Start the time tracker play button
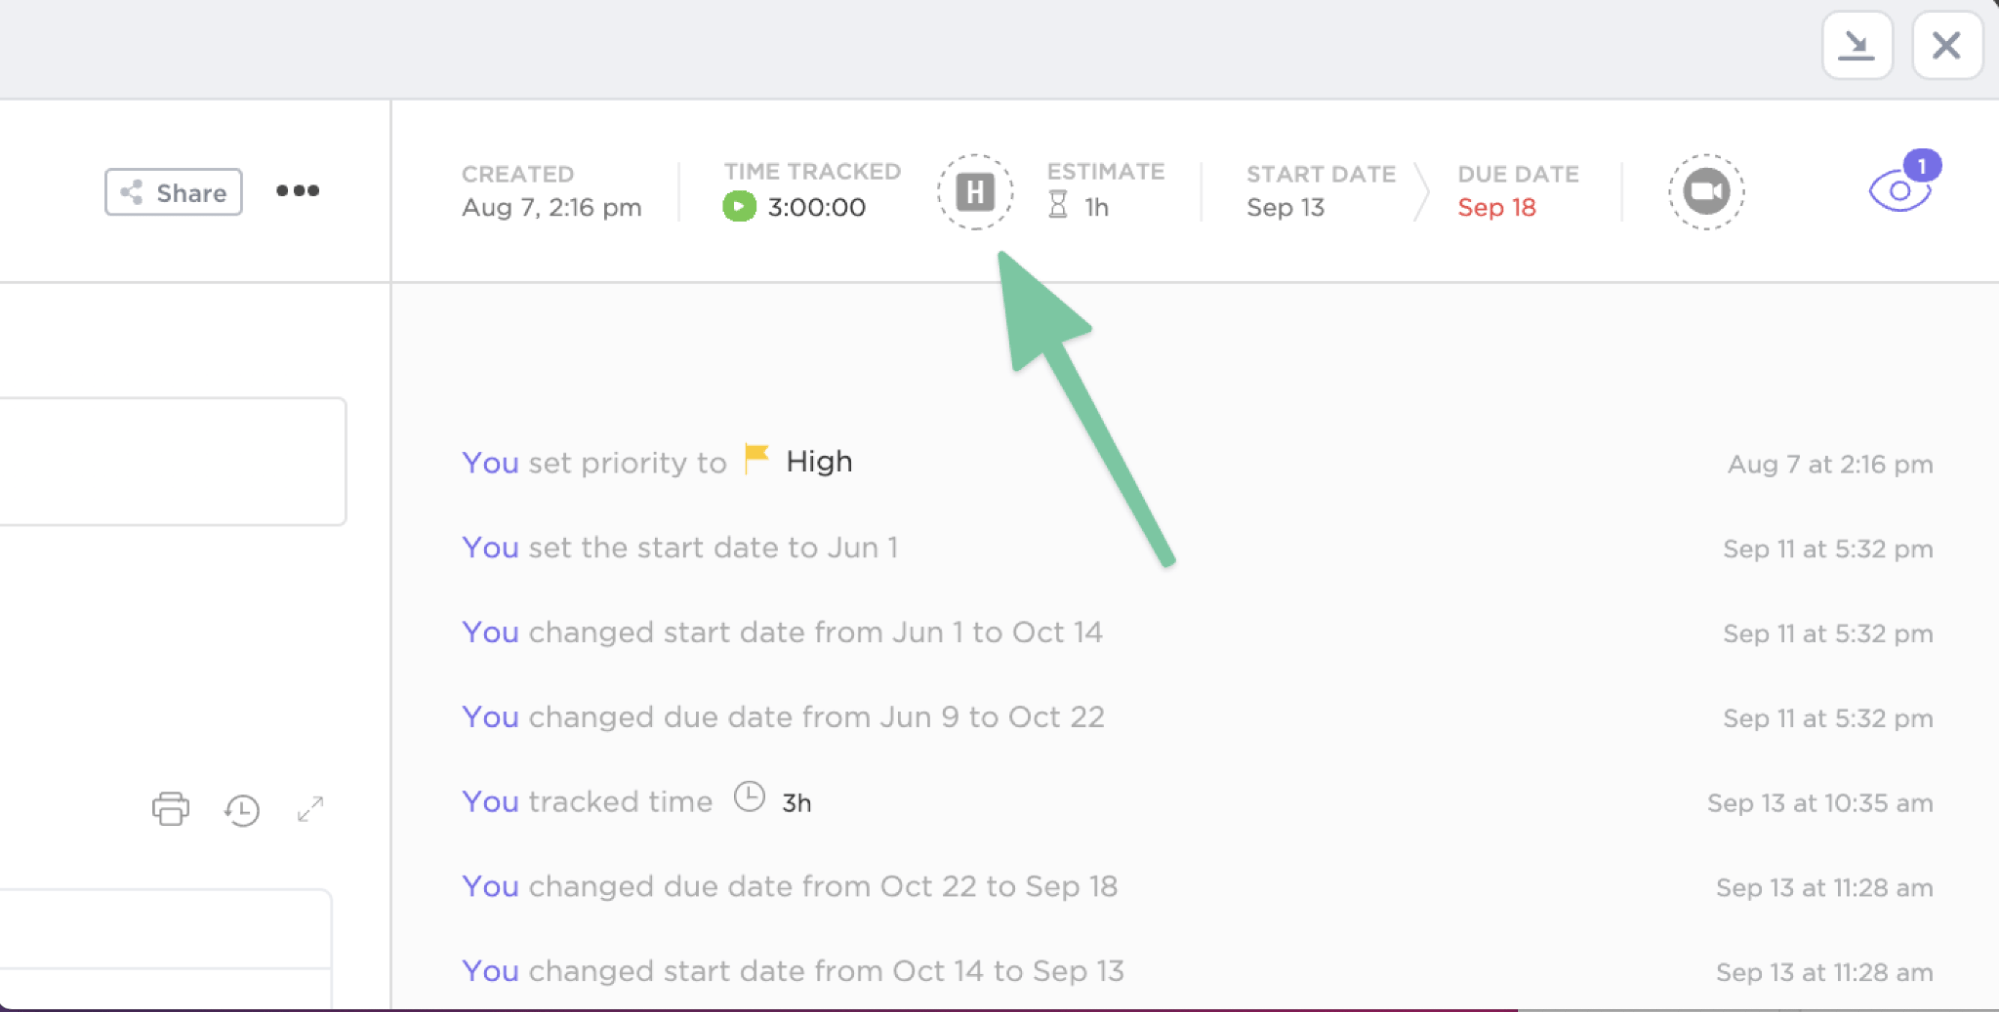This screenshot has width=1999, height=1013. click(x=739, y=207)
